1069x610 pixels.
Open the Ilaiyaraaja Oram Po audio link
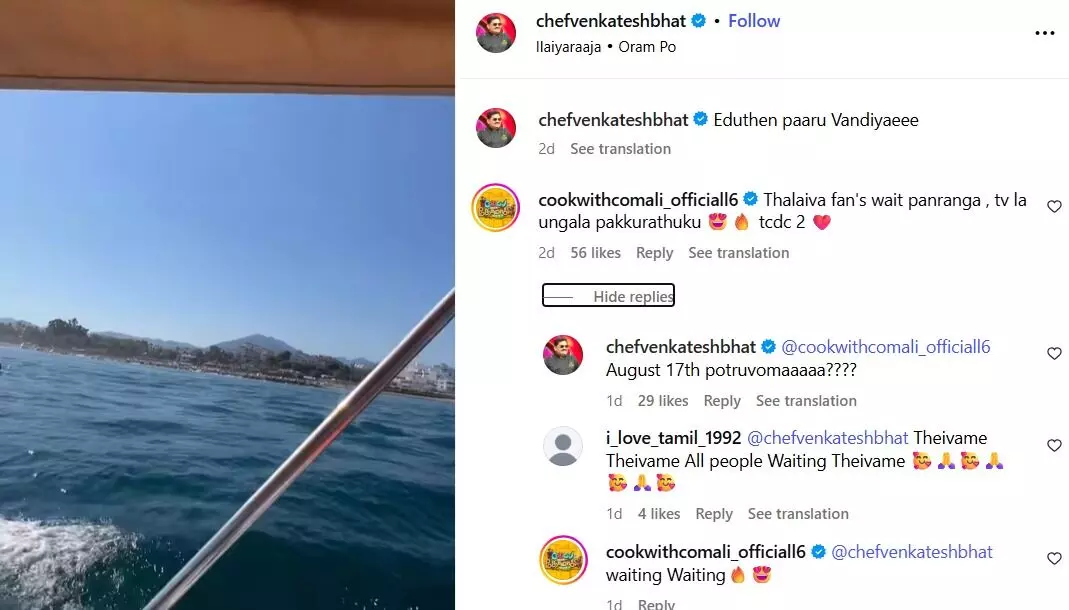605,47
